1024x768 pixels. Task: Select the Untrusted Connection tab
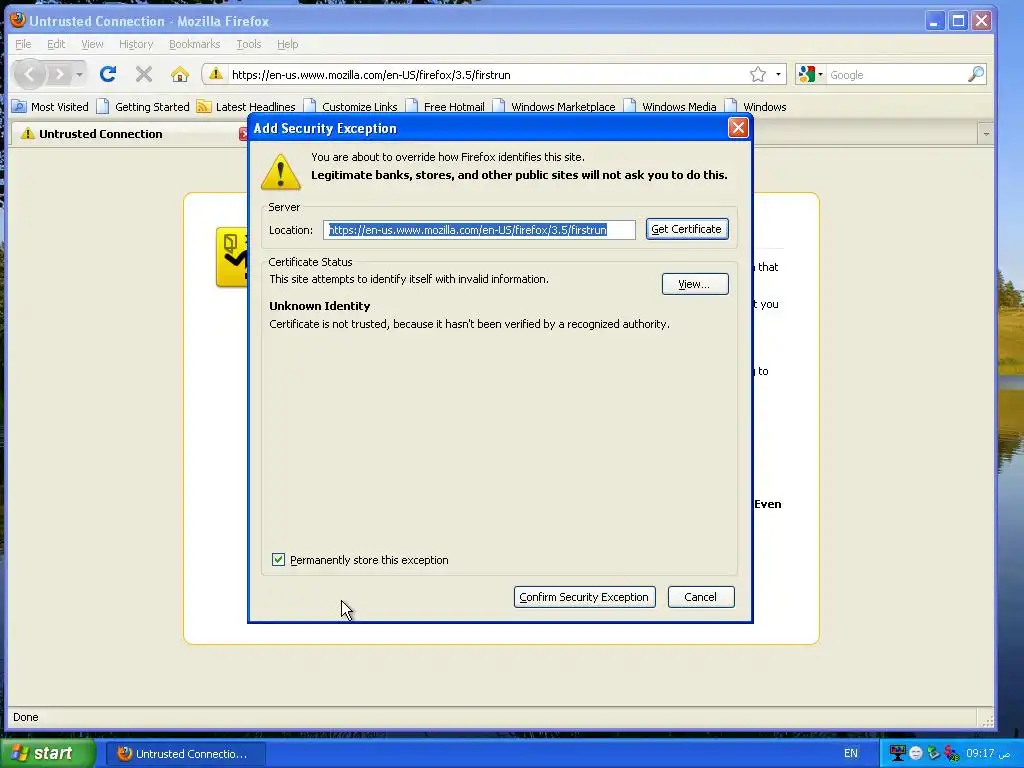click(131, 134)
